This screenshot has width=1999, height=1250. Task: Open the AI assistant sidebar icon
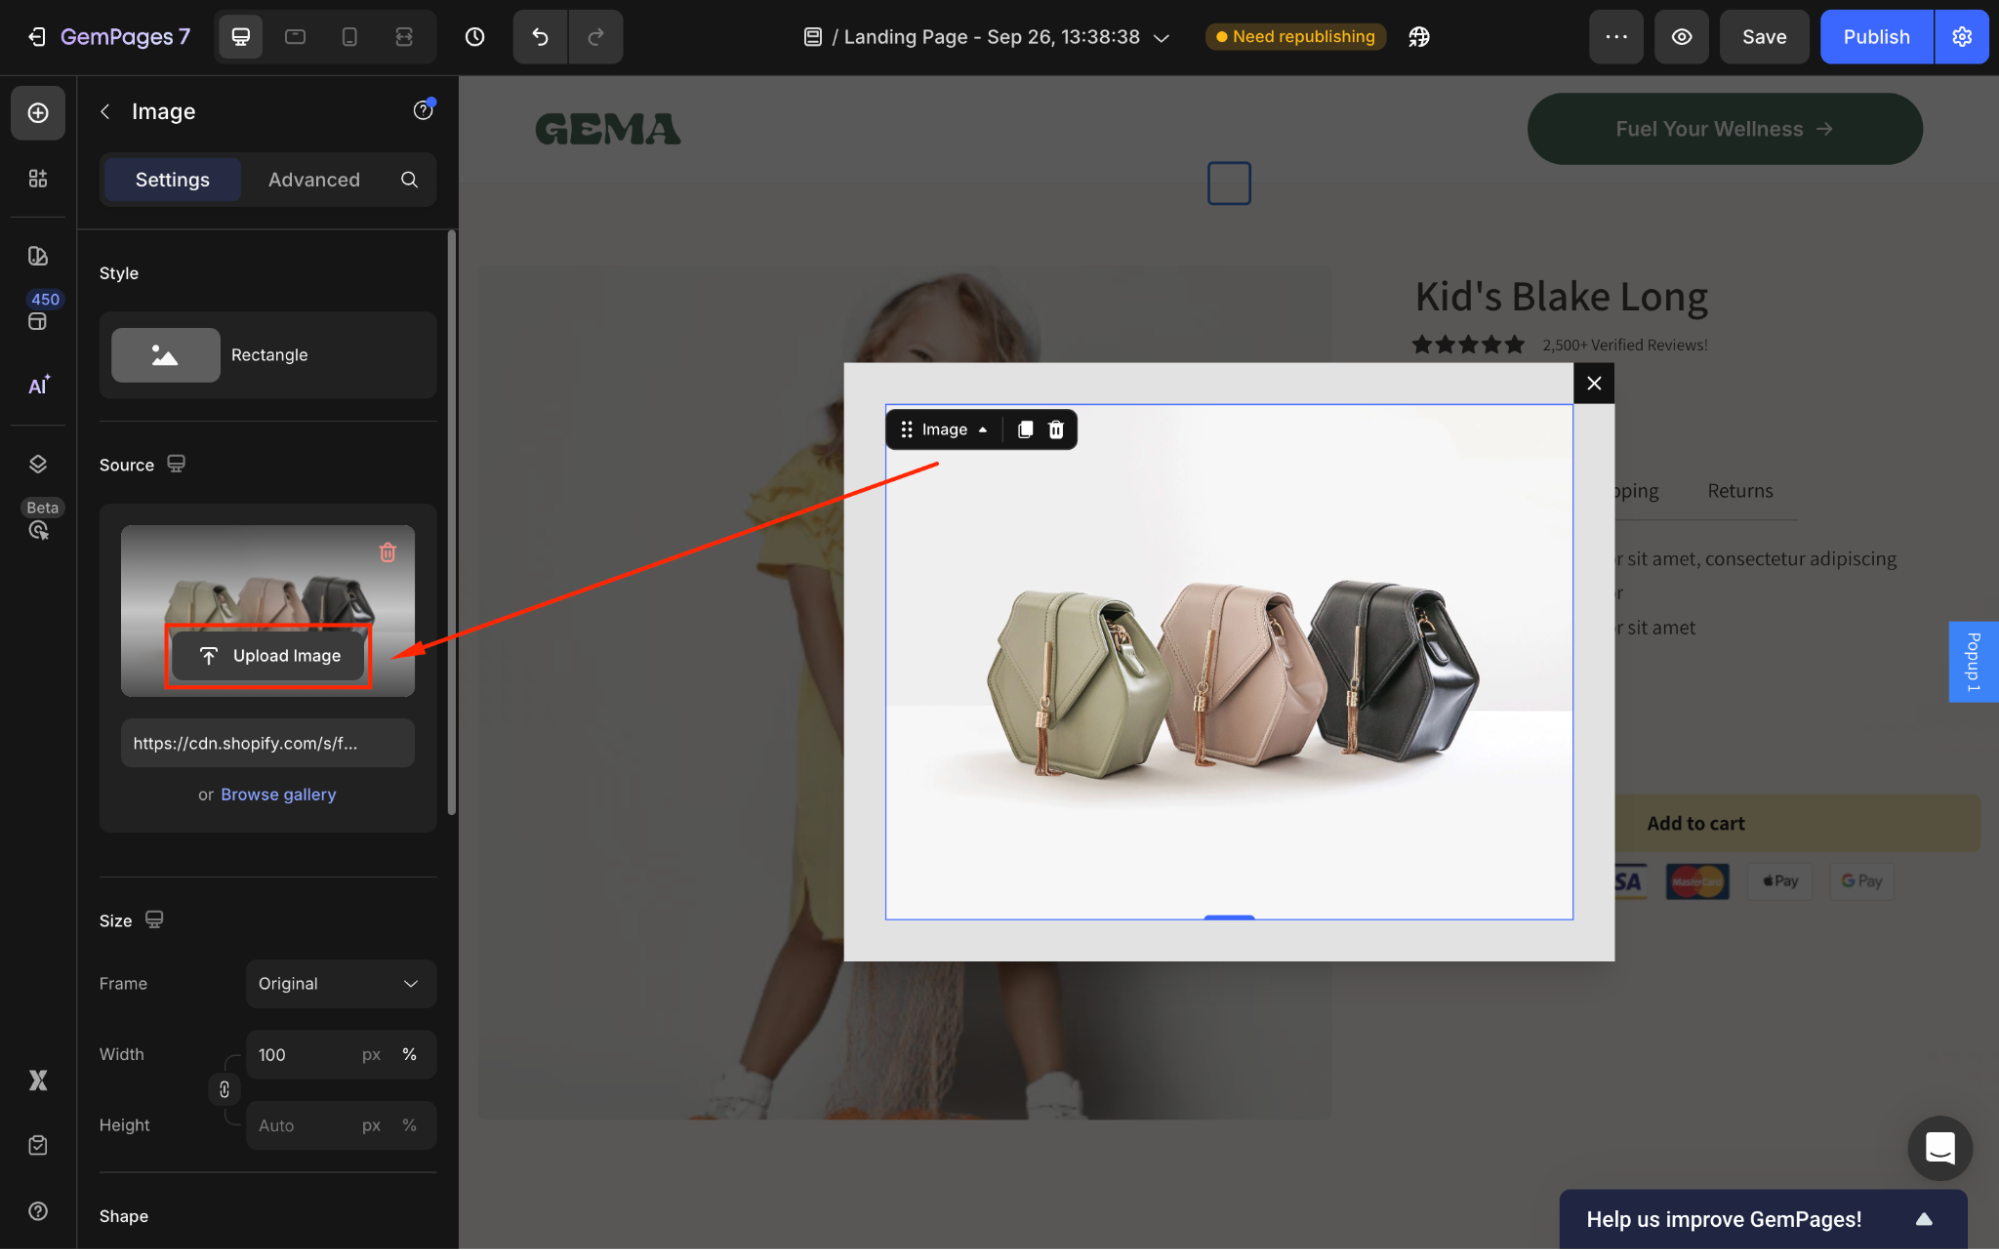pos(38,385)
